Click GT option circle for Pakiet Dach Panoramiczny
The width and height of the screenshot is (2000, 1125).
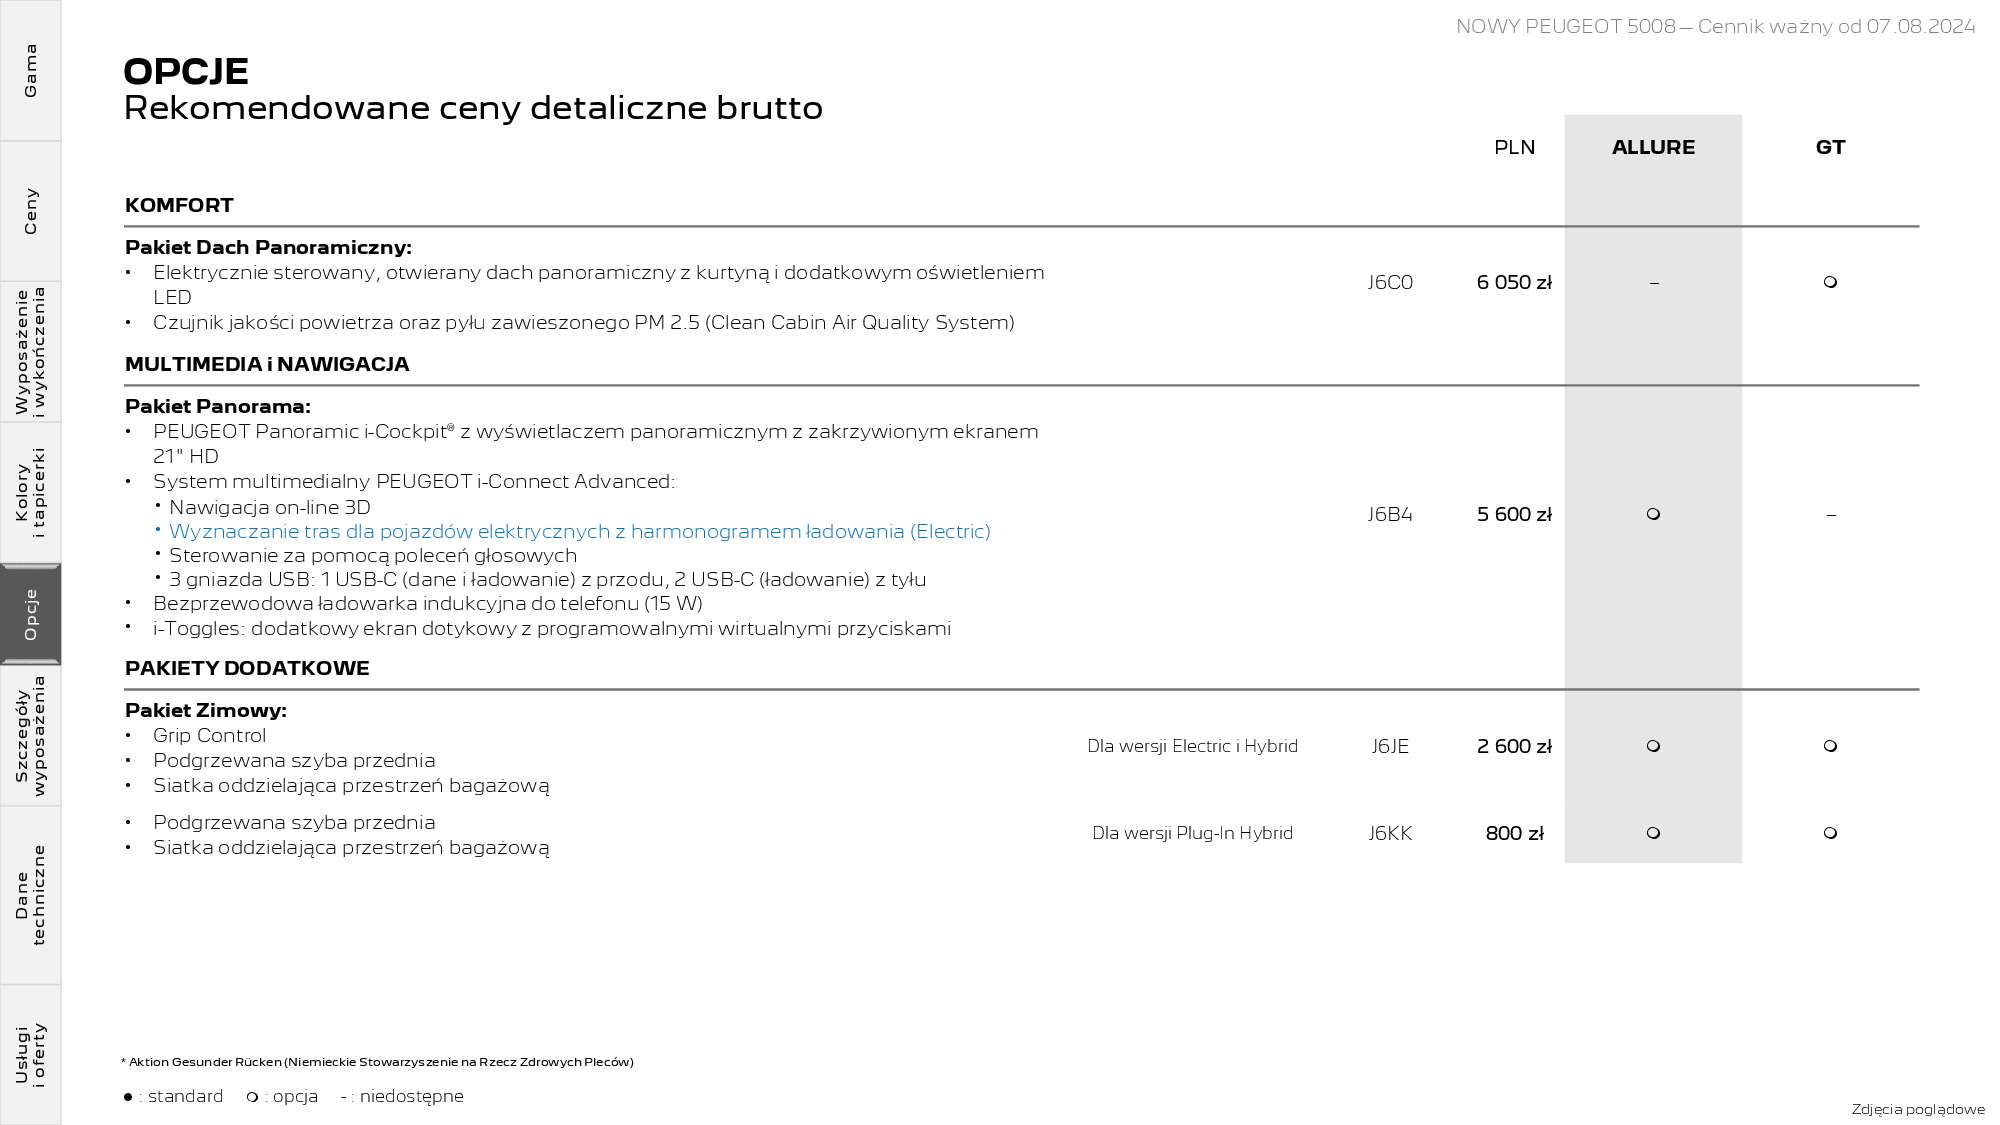point(1830,282)
